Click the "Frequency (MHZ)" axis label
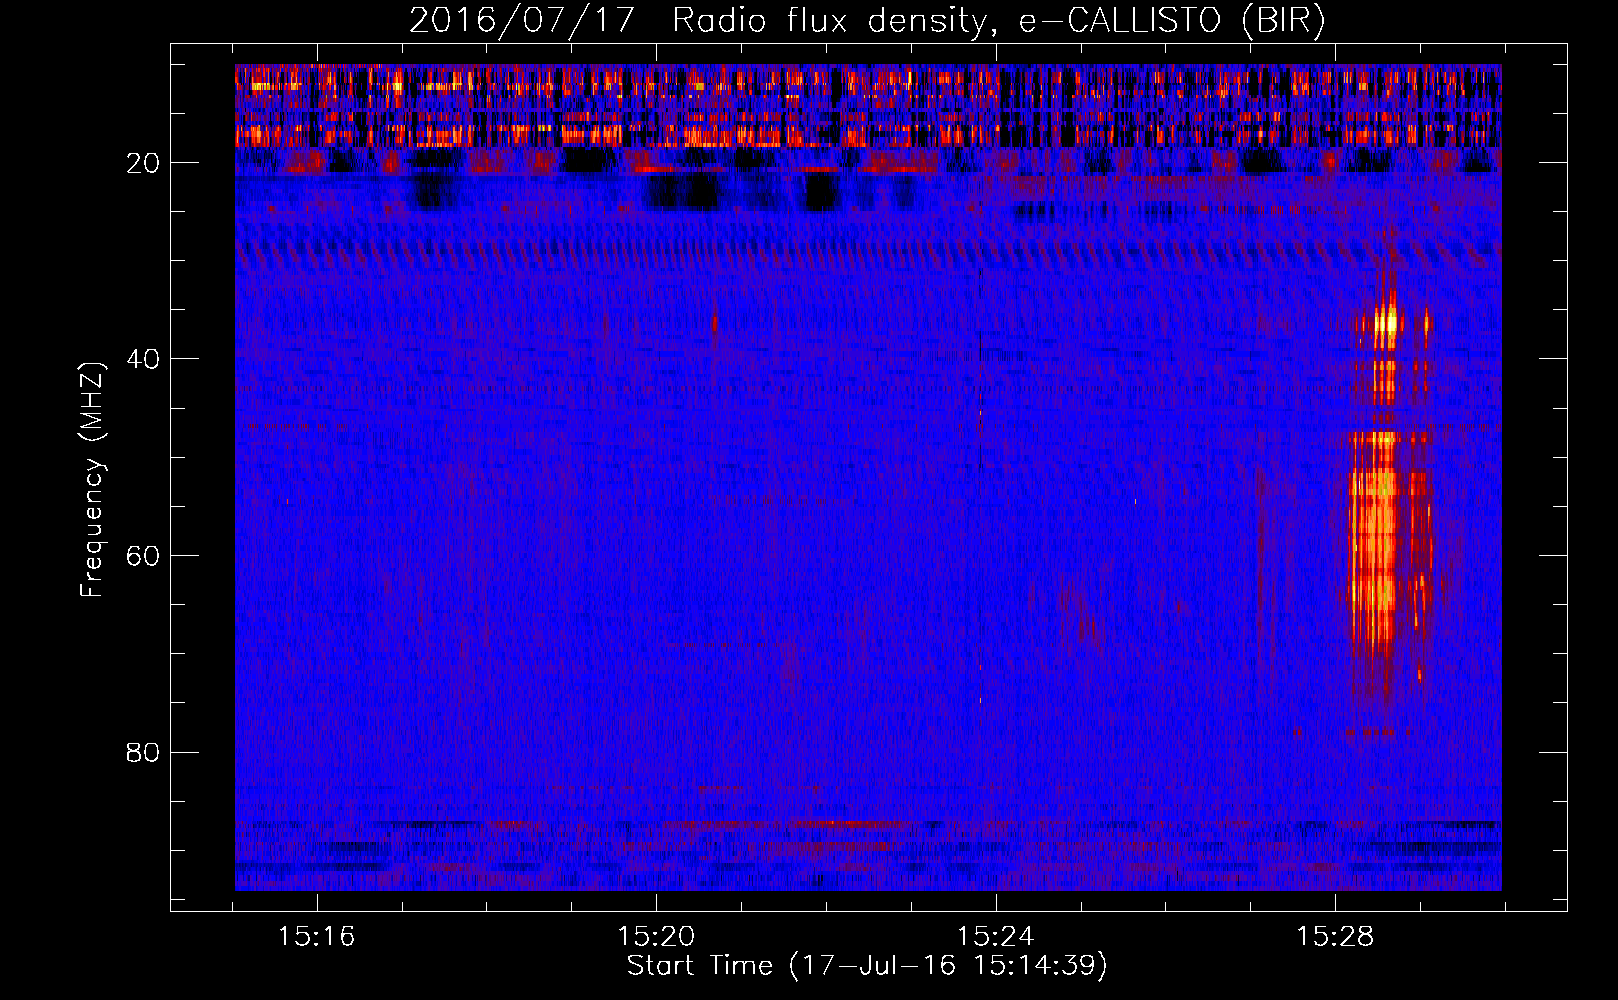Image resolution: width=1618 pixels, height=1000 pixels. tap(92, 480)
